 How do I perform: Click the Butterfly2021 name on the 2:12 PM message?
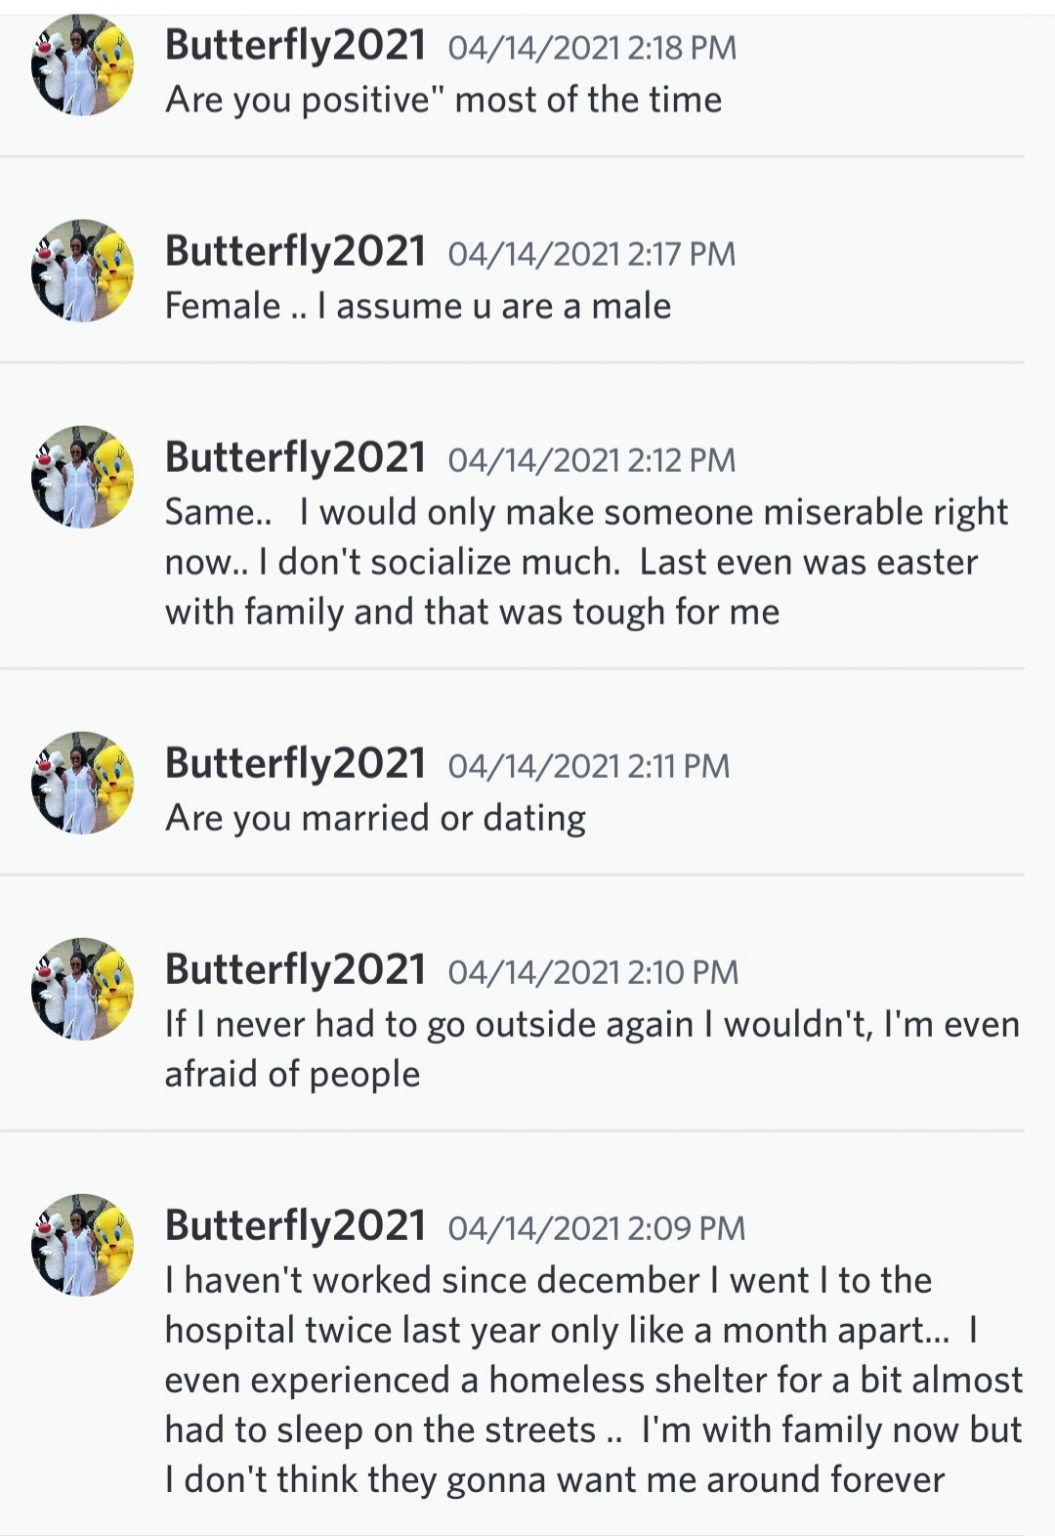coord(295,458)
